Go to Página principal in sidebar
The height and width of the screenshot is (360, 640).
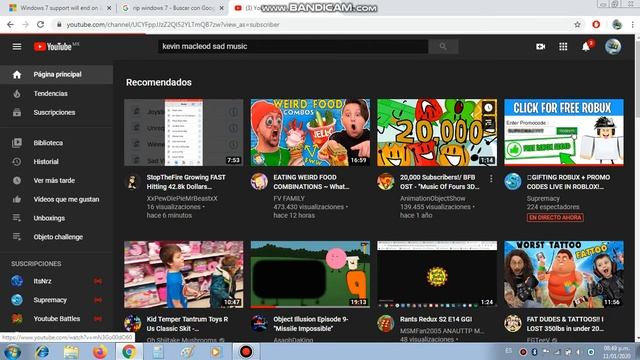click(56, 74)
